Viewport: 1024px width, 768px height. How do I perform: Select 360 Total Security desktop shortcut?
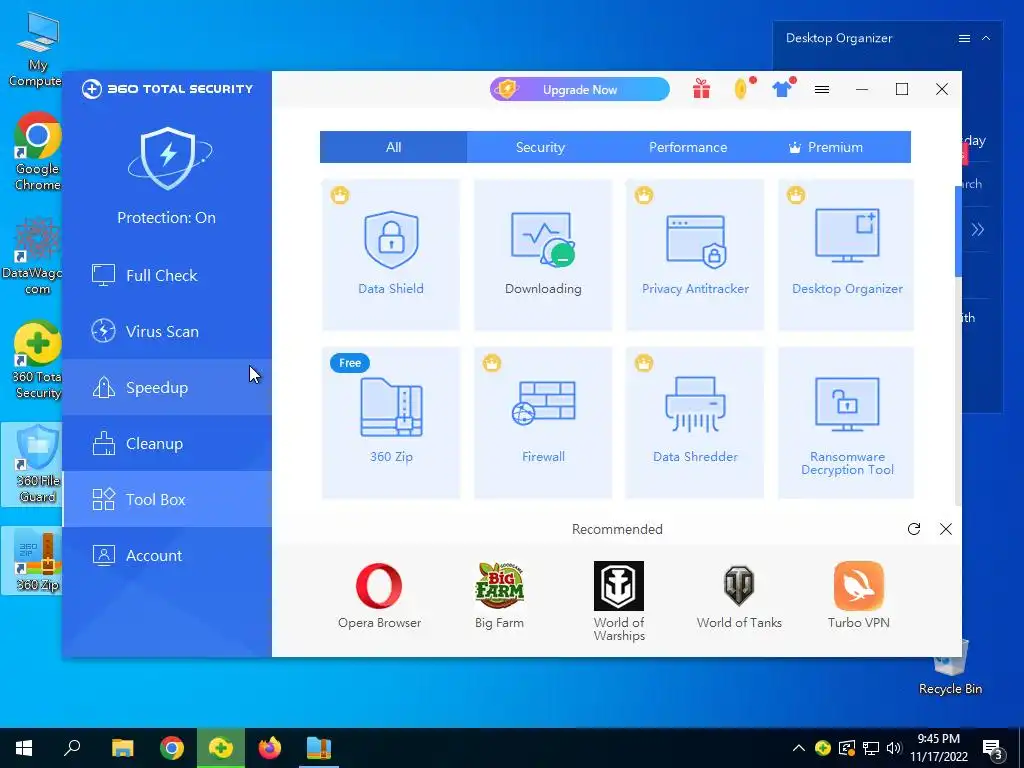tap(37, 360)
